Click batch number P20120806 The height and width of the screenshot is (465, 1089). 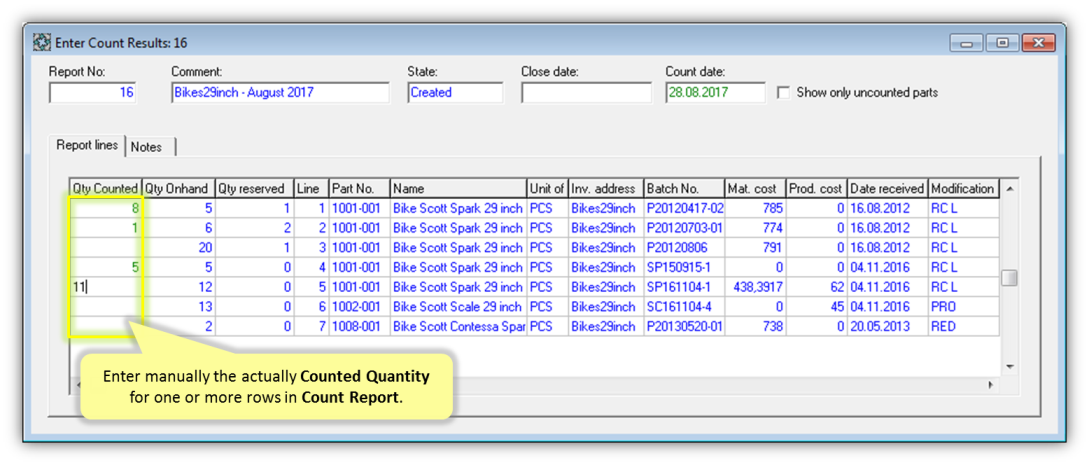pyautogui.click(x=684, y=247)
